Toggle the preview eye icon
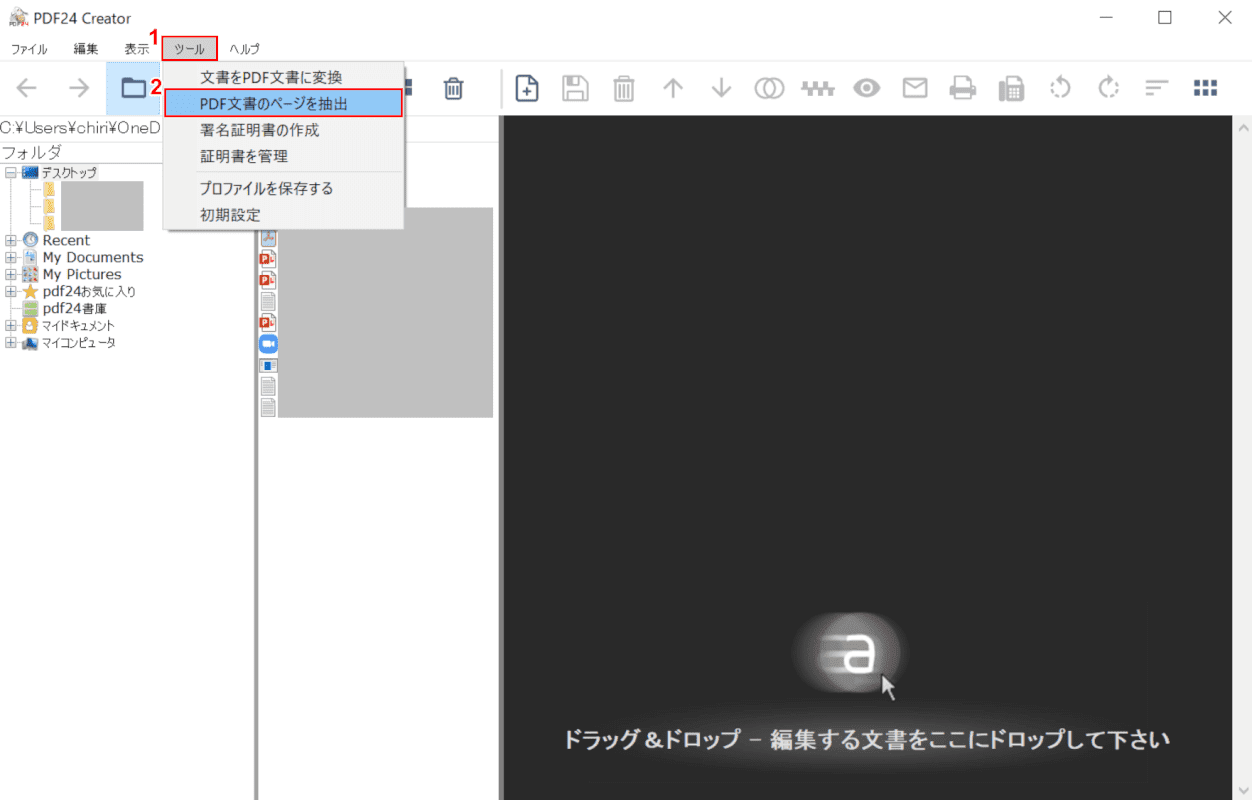Screen dimensions: 1252x800 click(866, 88)
